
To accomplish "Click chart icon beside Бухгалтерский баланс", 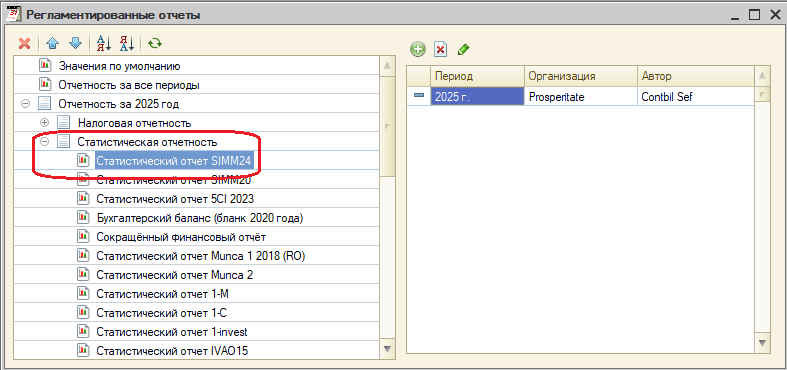I will pyautogui.click(x=83, y=217).
